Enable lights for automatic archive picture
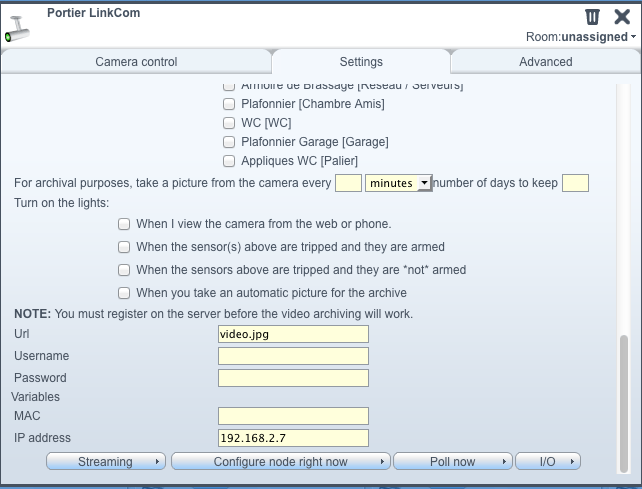Viewport: 642px width, 489px height. click(124, 293)
